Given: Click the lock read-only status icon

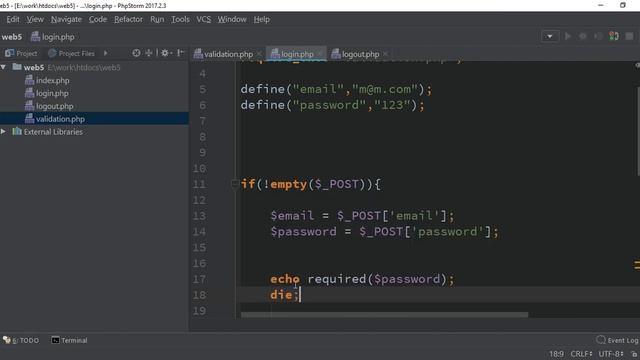Looking at the screenshot, I should click(x=634, y=354).
